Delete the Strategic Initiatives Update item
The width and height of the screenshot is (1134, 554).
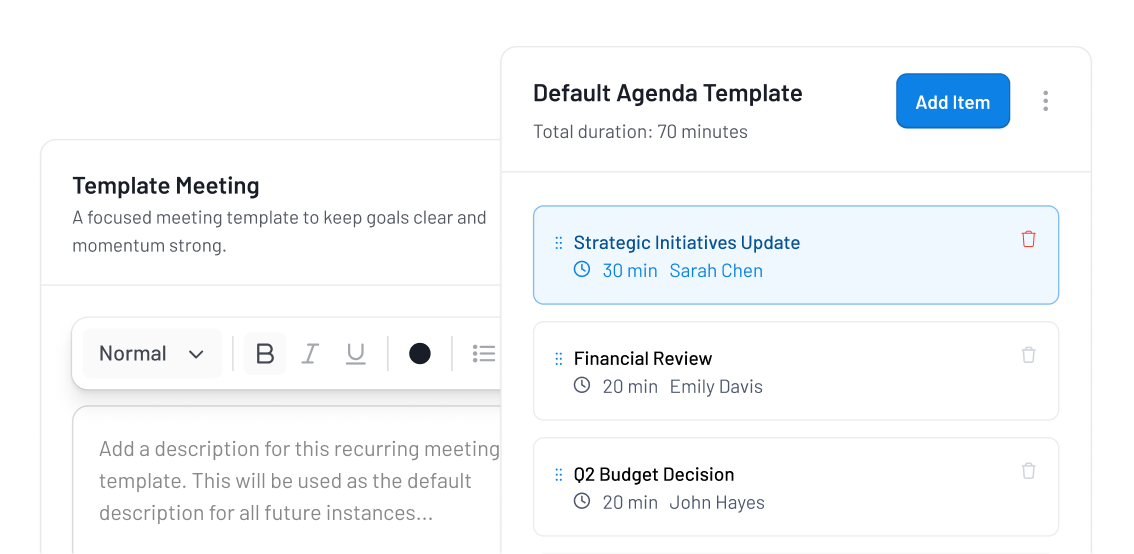point(1028,239)
